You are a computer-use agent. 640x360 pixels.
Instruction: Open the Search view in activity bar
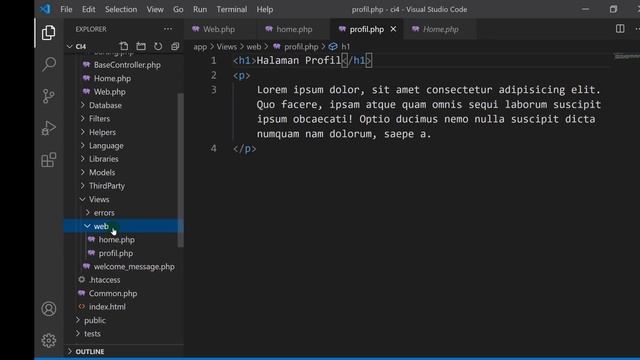coord(49,64)
